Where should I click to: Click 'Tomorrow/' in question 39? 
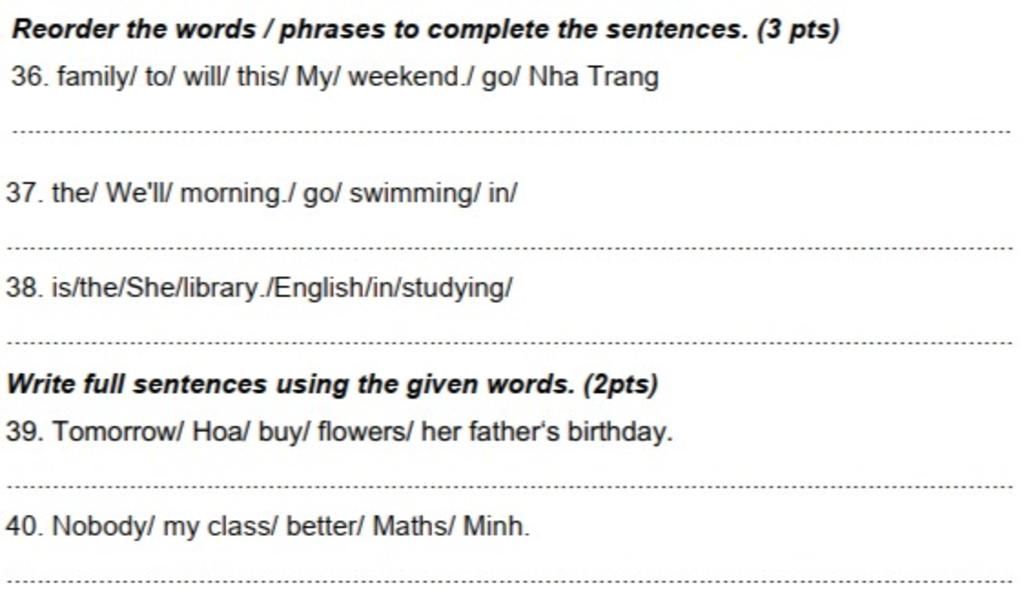pos(118,432)
